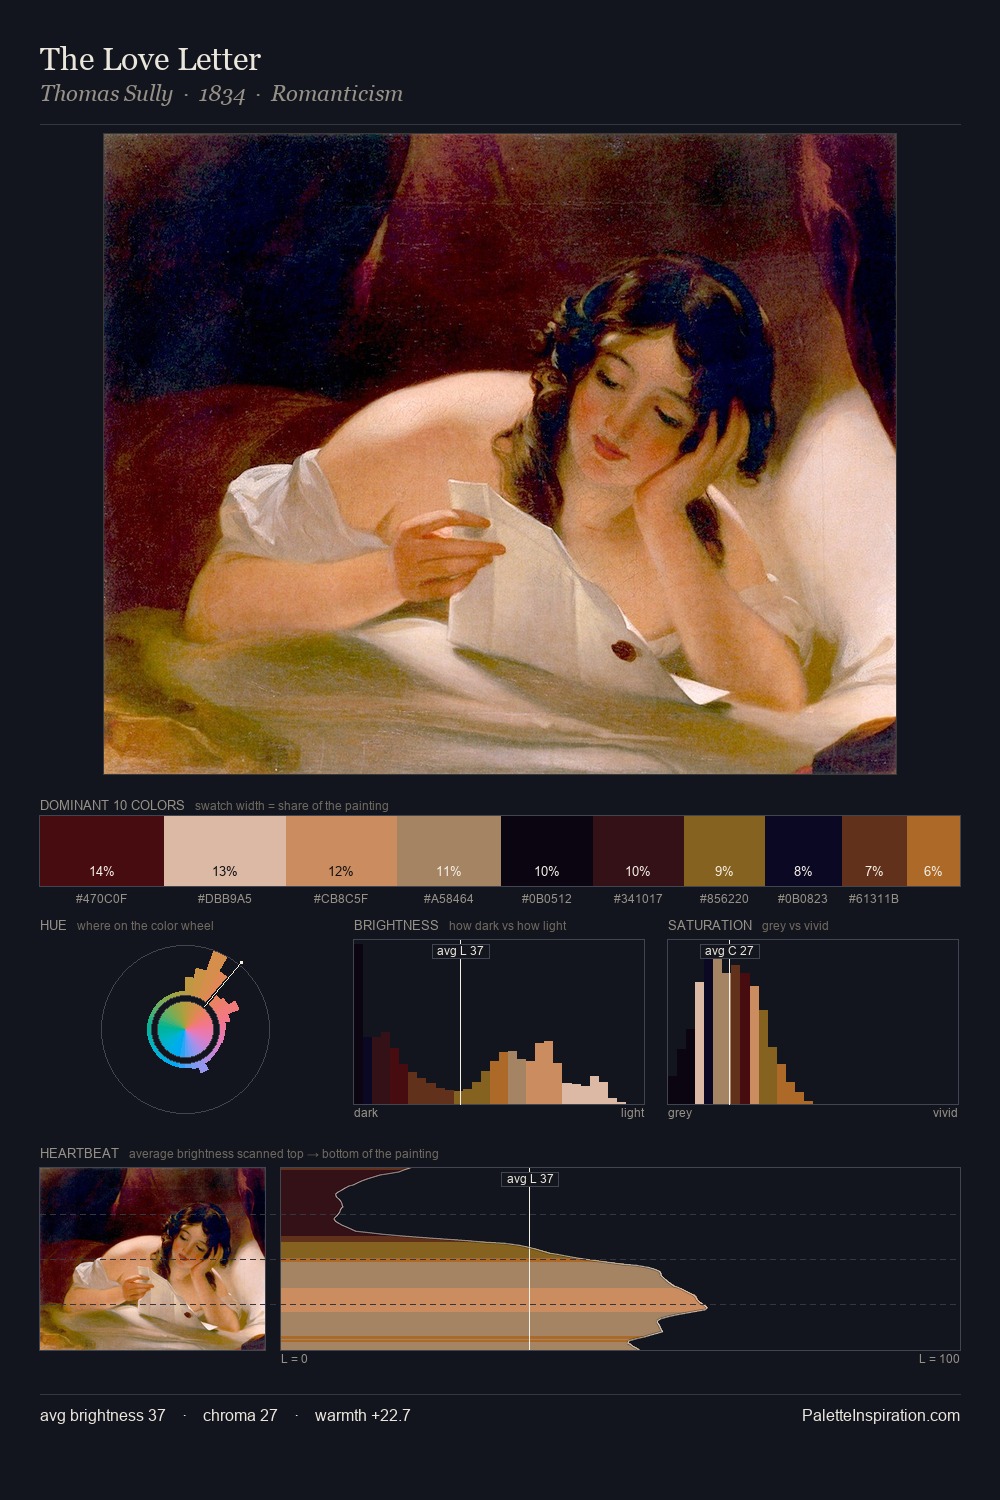Pick the #CB8C5F orange-tan swatch
The height and width of the screenshot is (1500, 1000).
pyautogui.click(x=341, y=851)
